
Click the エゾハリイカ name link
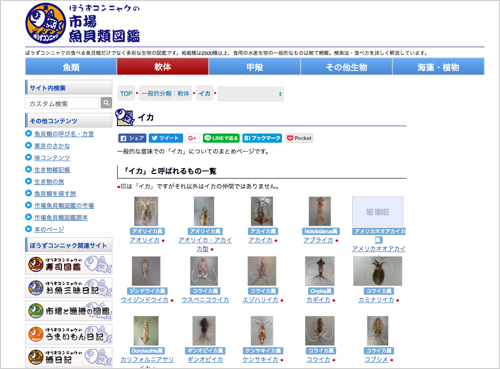click(260, 300)
